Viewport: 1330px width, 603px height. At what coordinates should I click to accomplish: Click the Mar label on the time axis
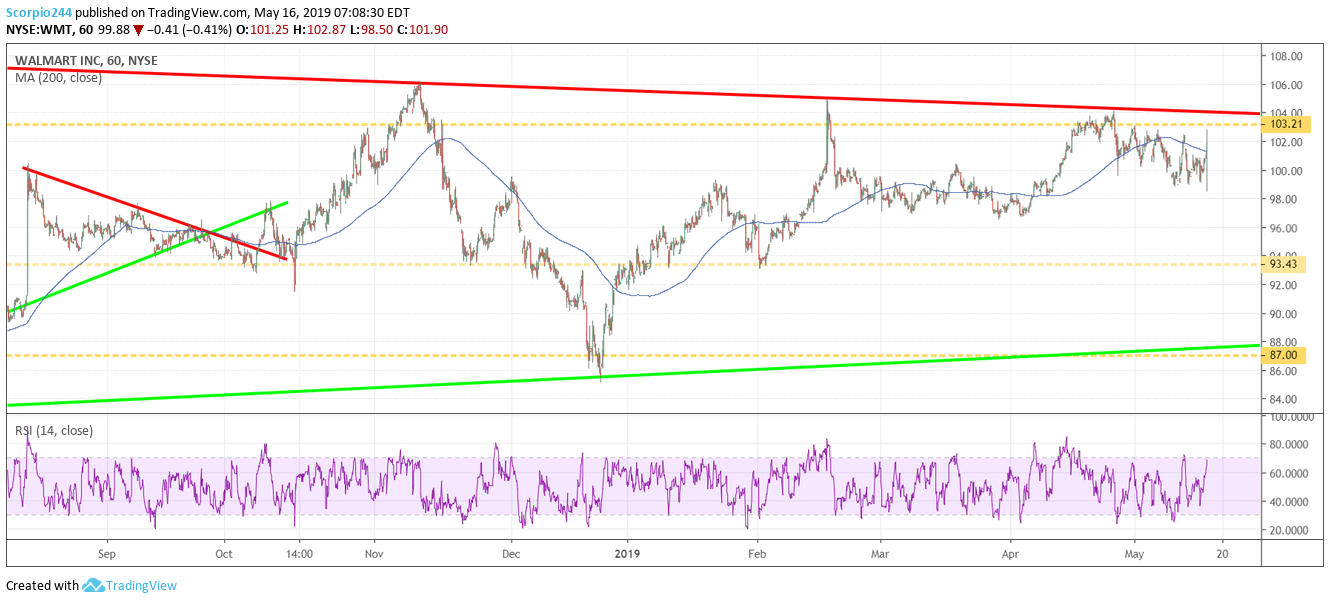pos(880,552)
